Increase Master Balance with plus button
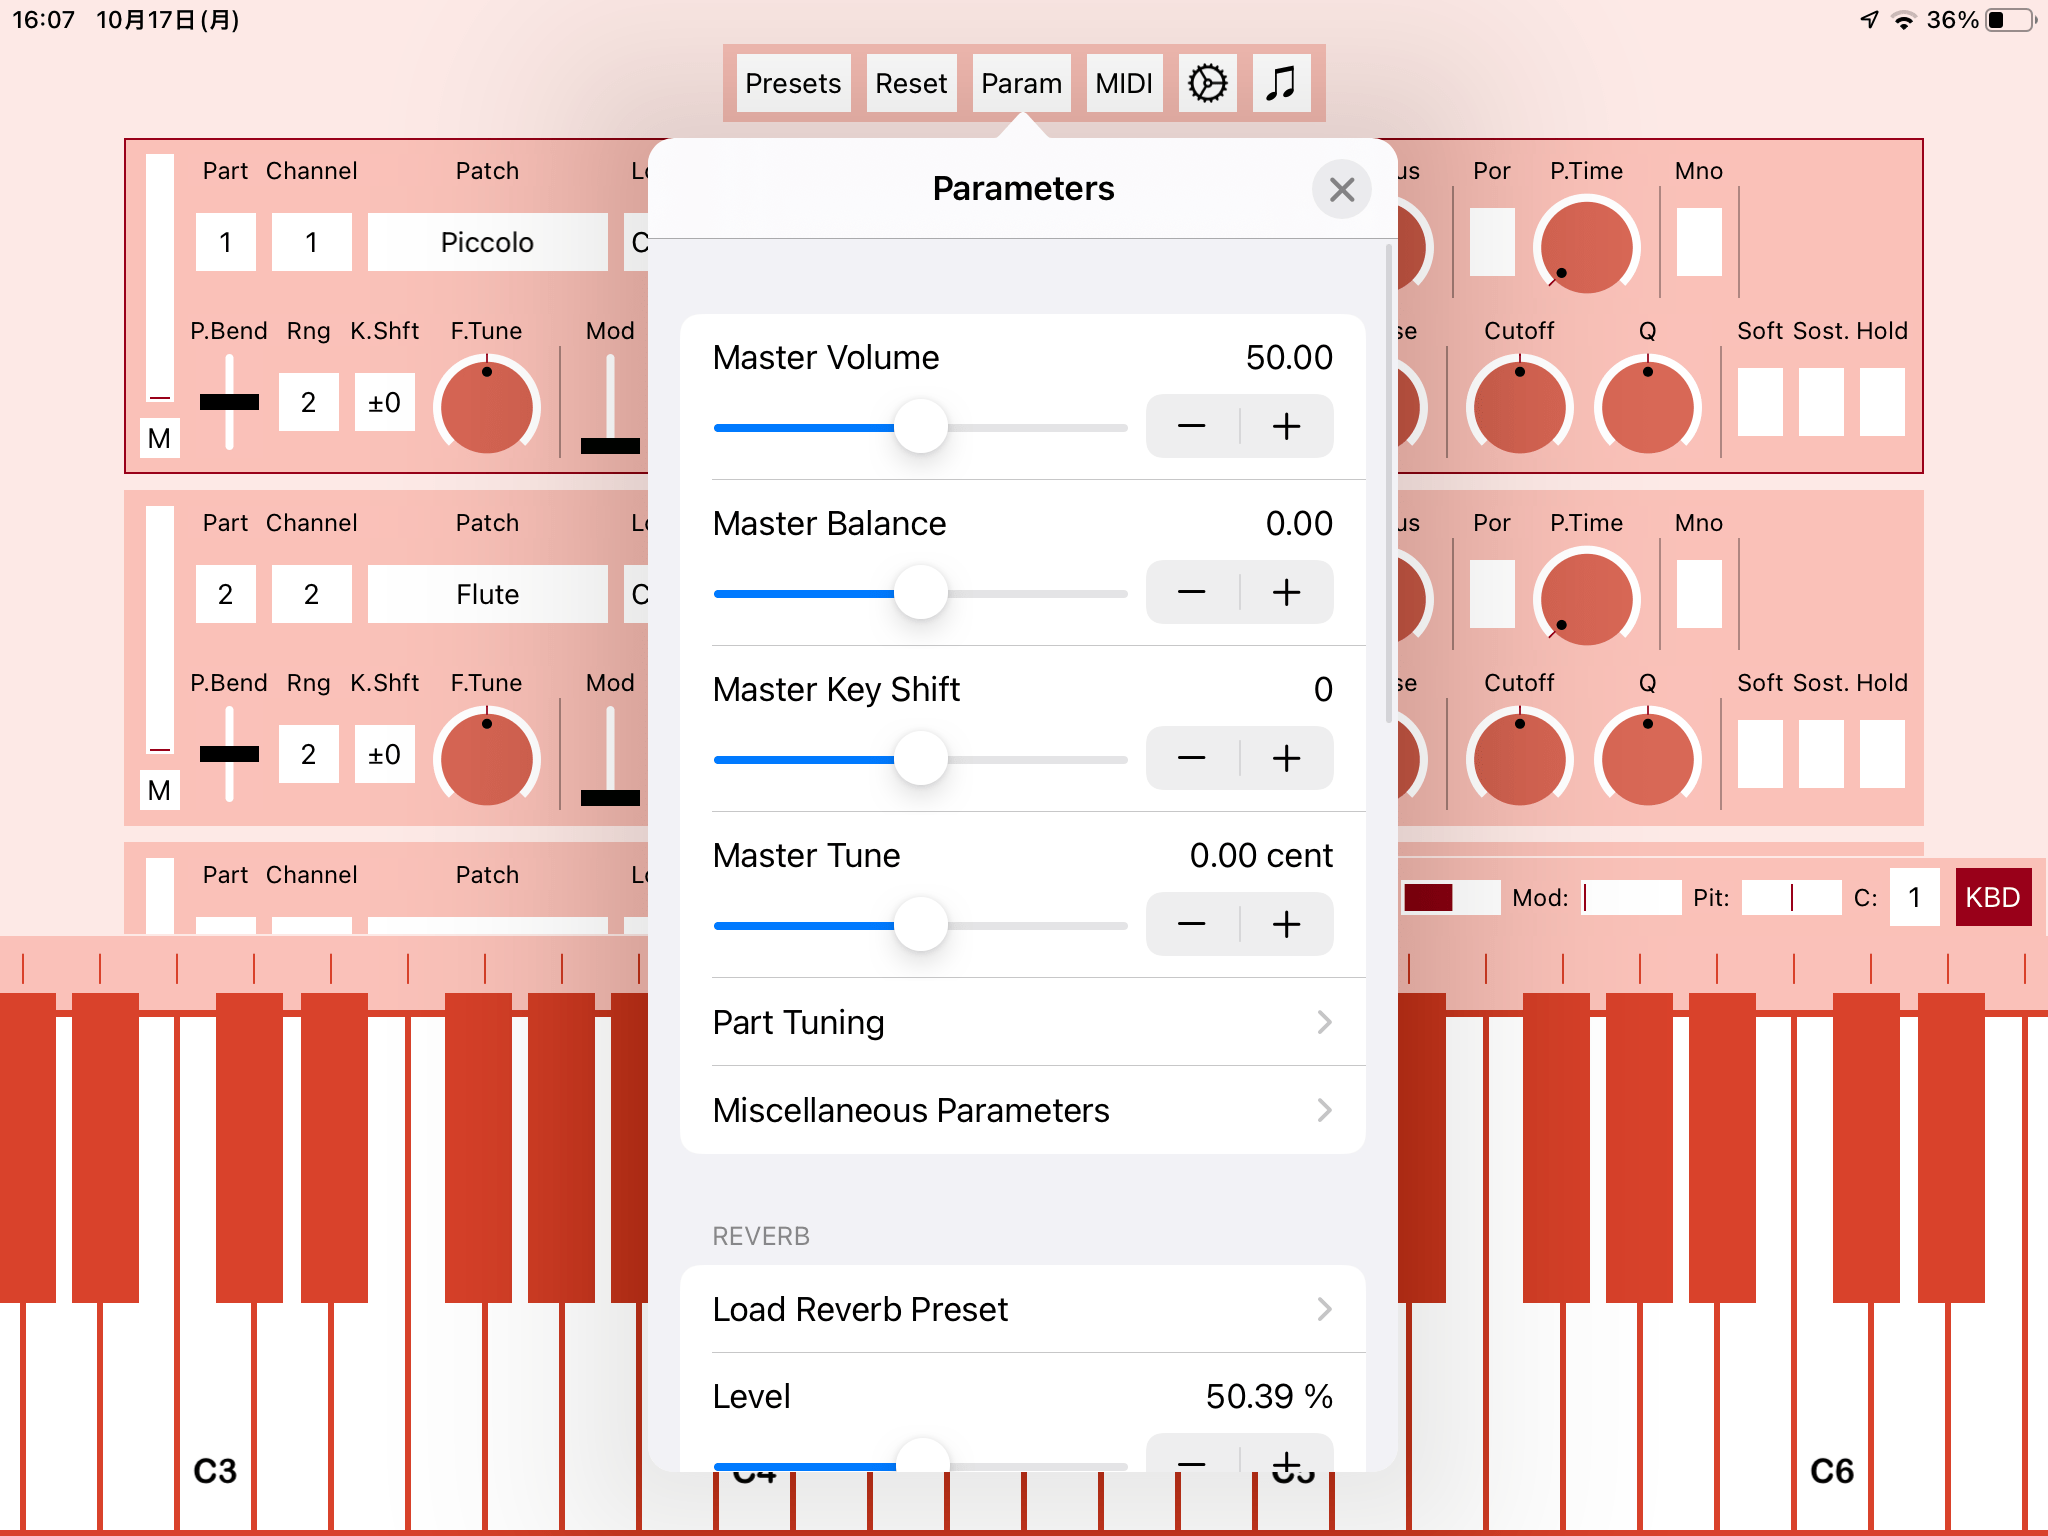The image size is (2048, 1536). 1286,593
